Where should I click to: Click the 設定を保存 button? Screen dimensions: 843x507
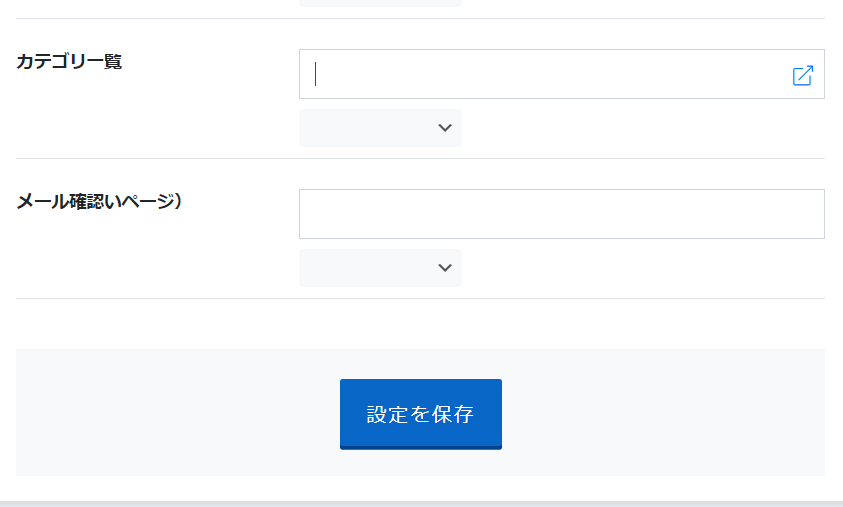420,414
